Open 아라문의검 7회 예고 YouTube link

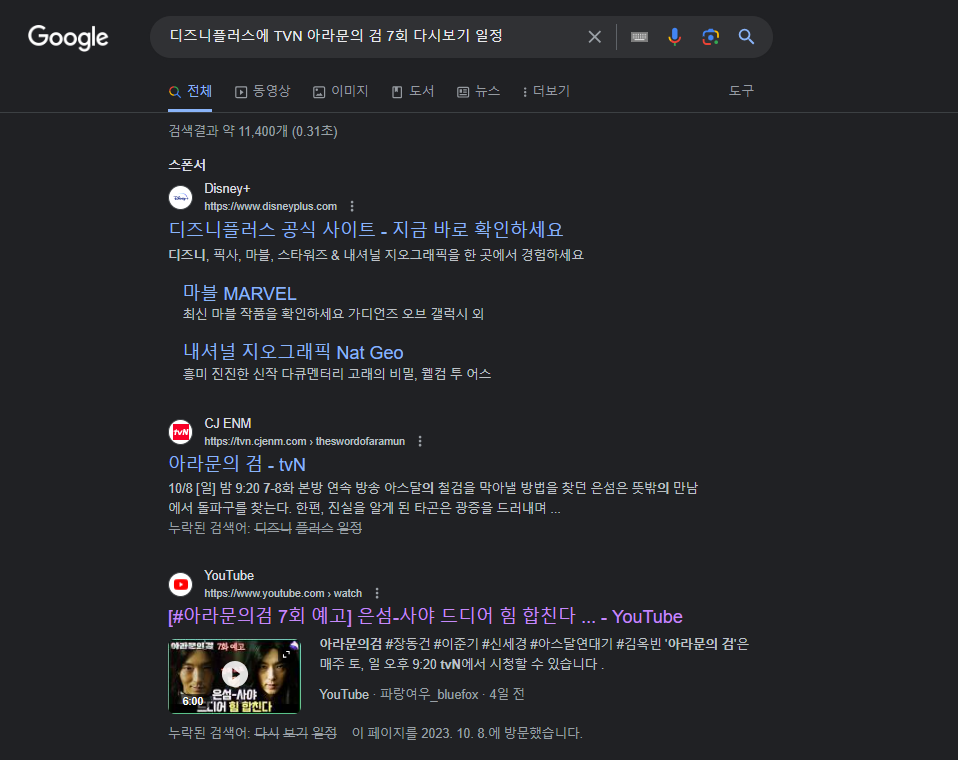425,616
